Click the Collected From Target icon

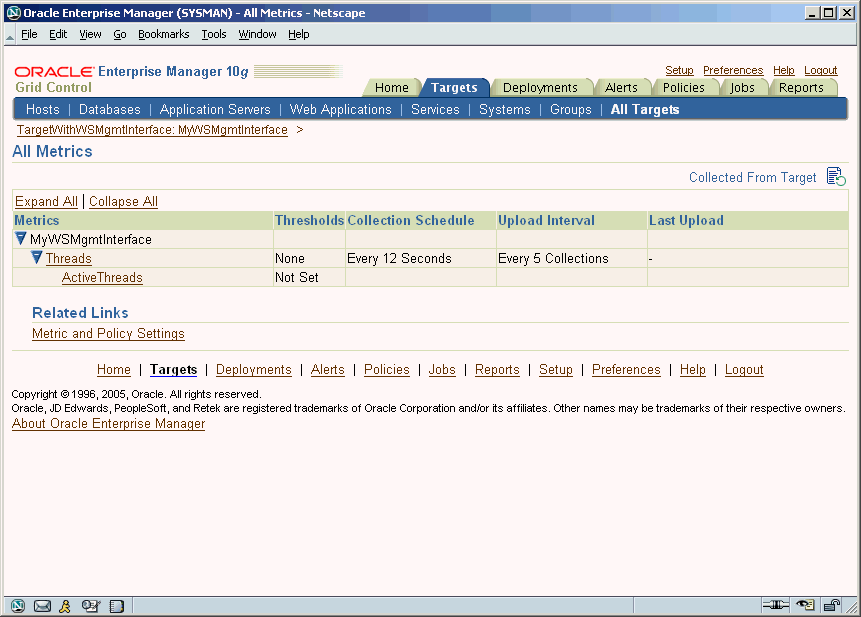pos(836,177)
